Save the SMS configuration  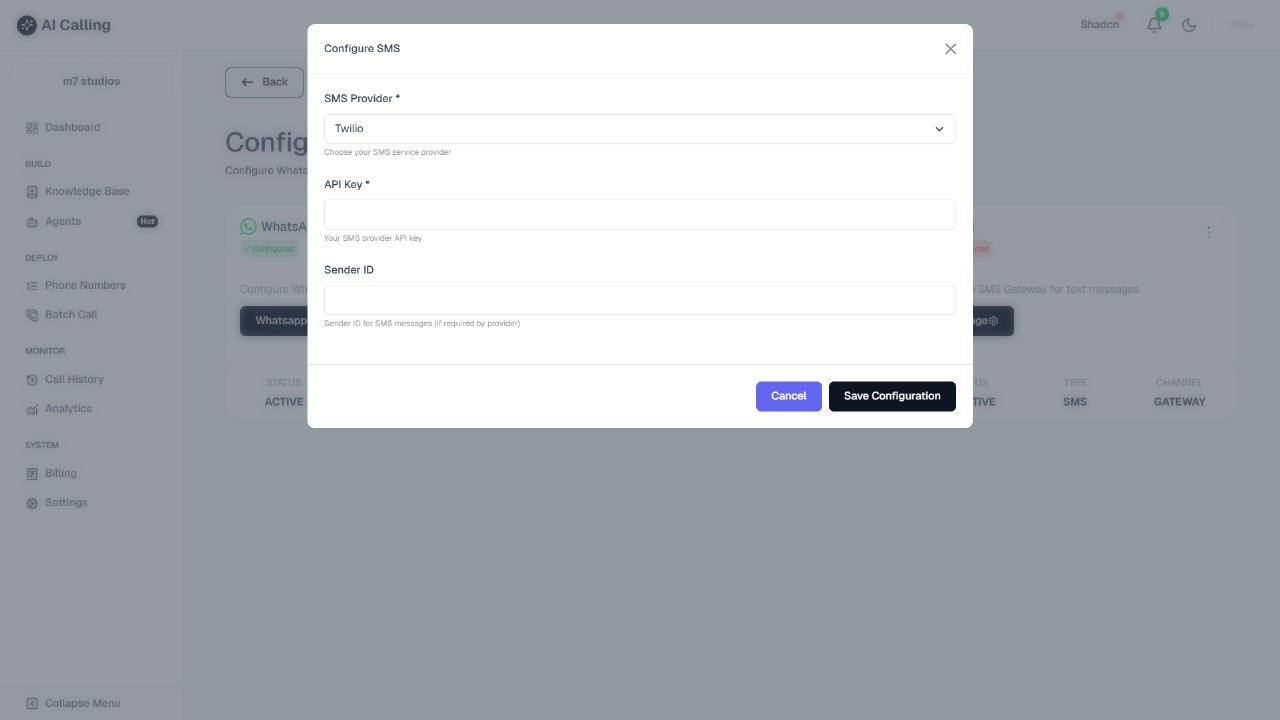892,396
